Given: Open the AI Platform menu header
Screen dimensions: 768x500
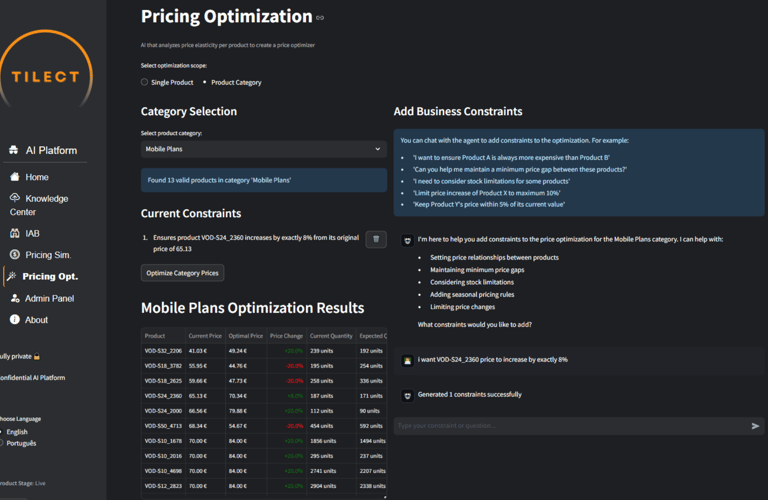Looking at the screenshot, I should tap(50, 150).
